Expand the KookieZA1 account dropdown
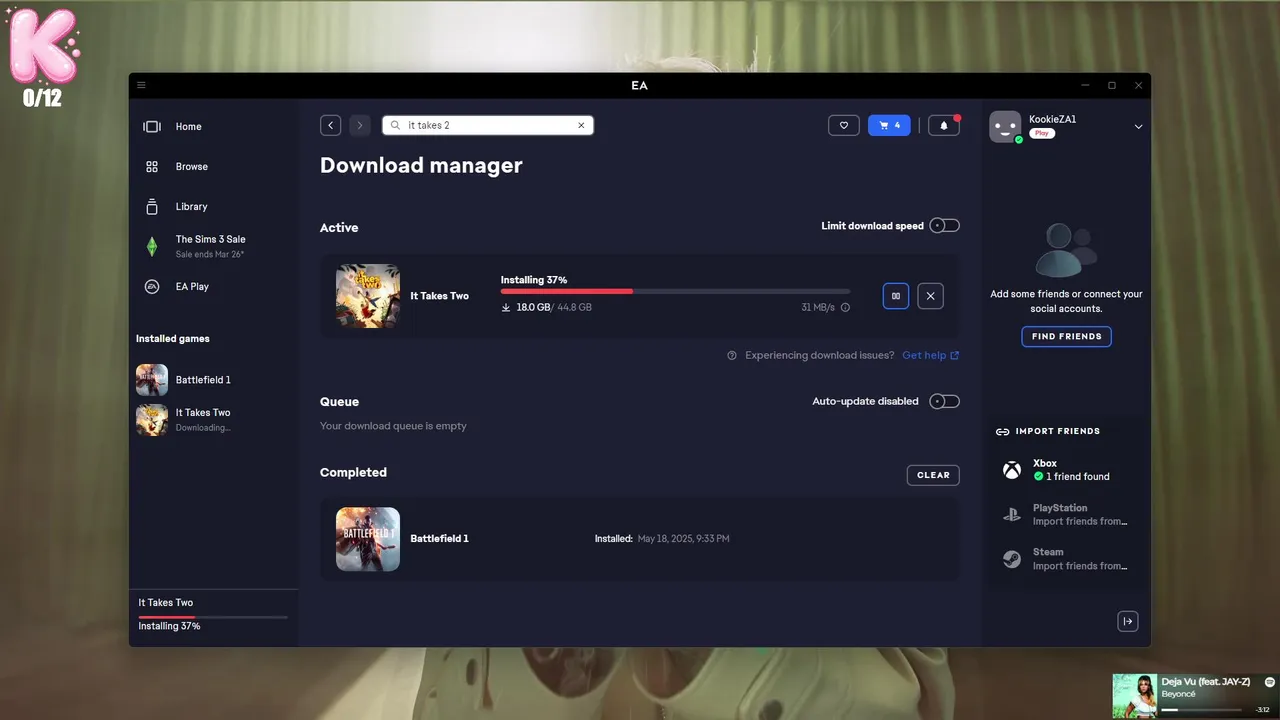This screenshot has height=720, width=1280. point(1138,127)
